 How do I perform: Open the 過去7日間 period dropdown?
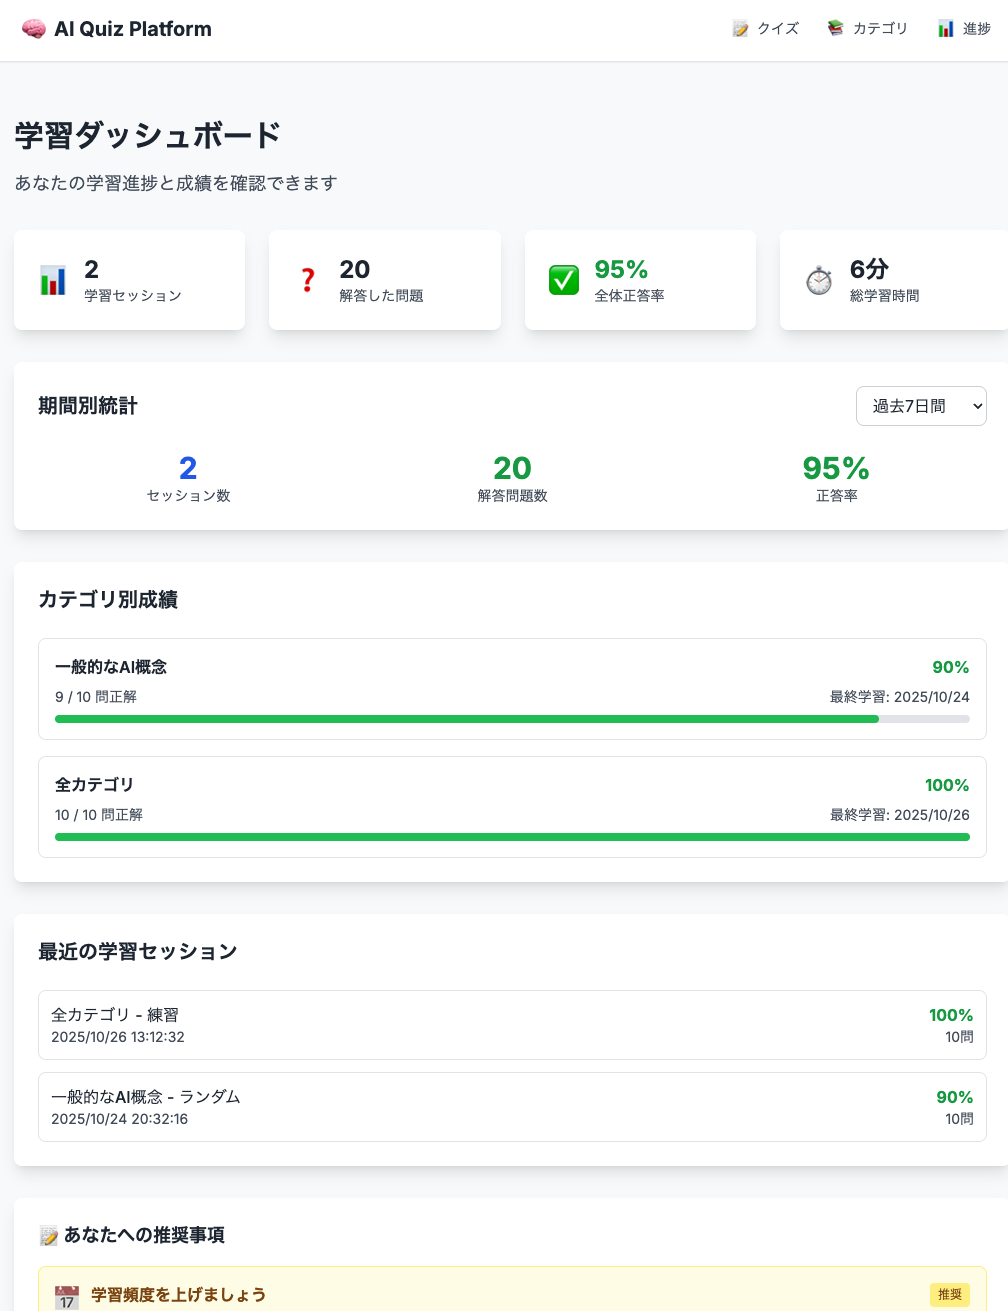921,406
